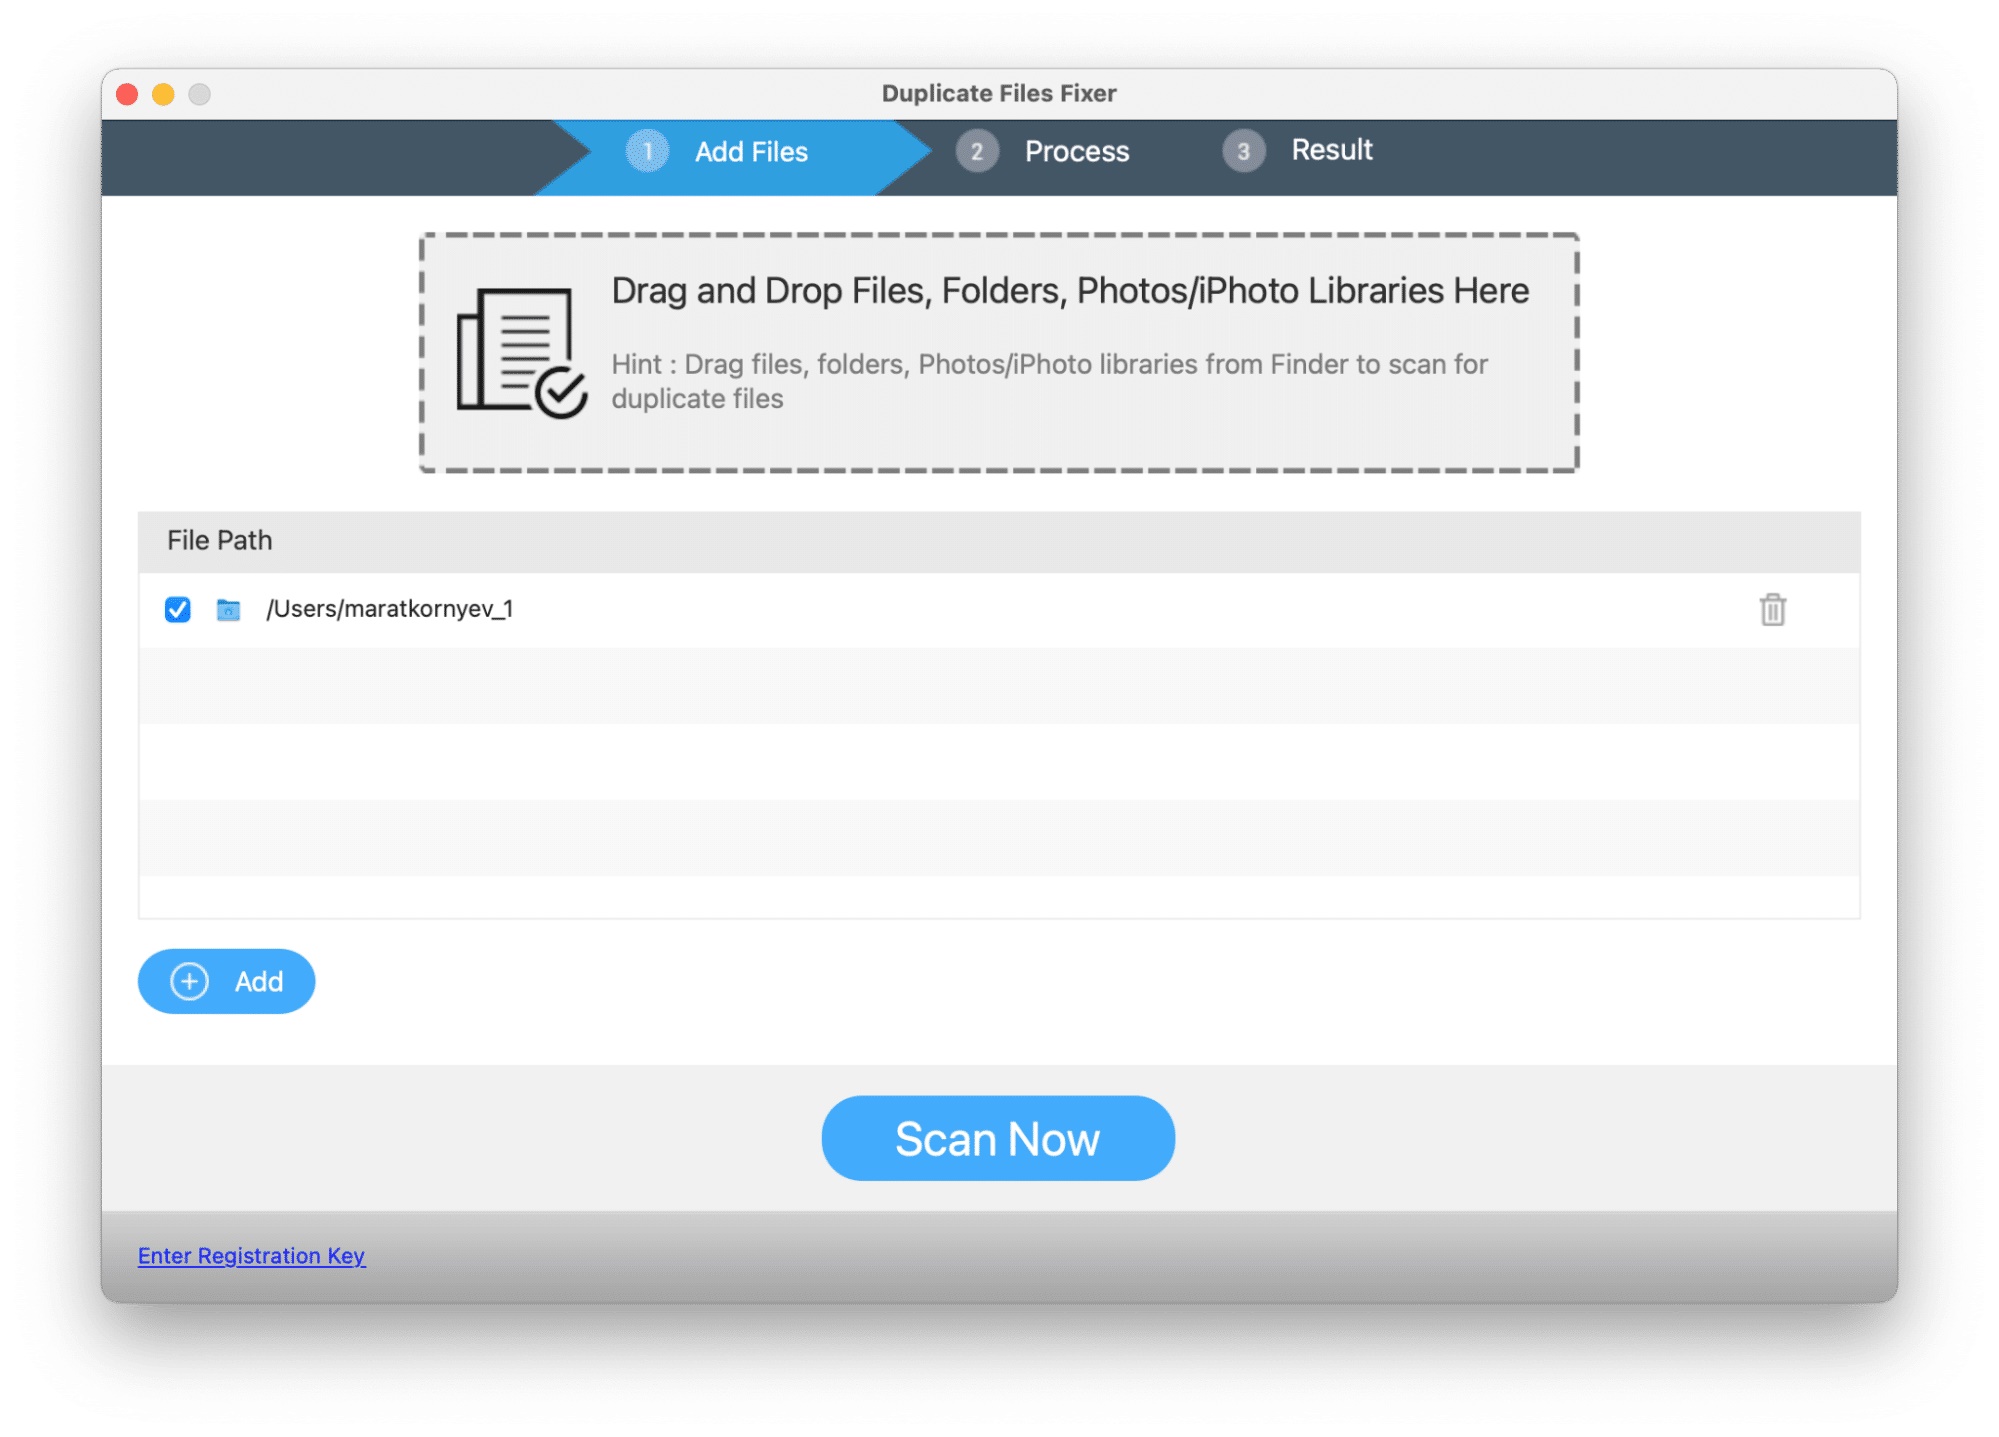Screen dimensions: 1999x1437
Task: Click the document checkmark icon in drop zone
Action: 520,353
